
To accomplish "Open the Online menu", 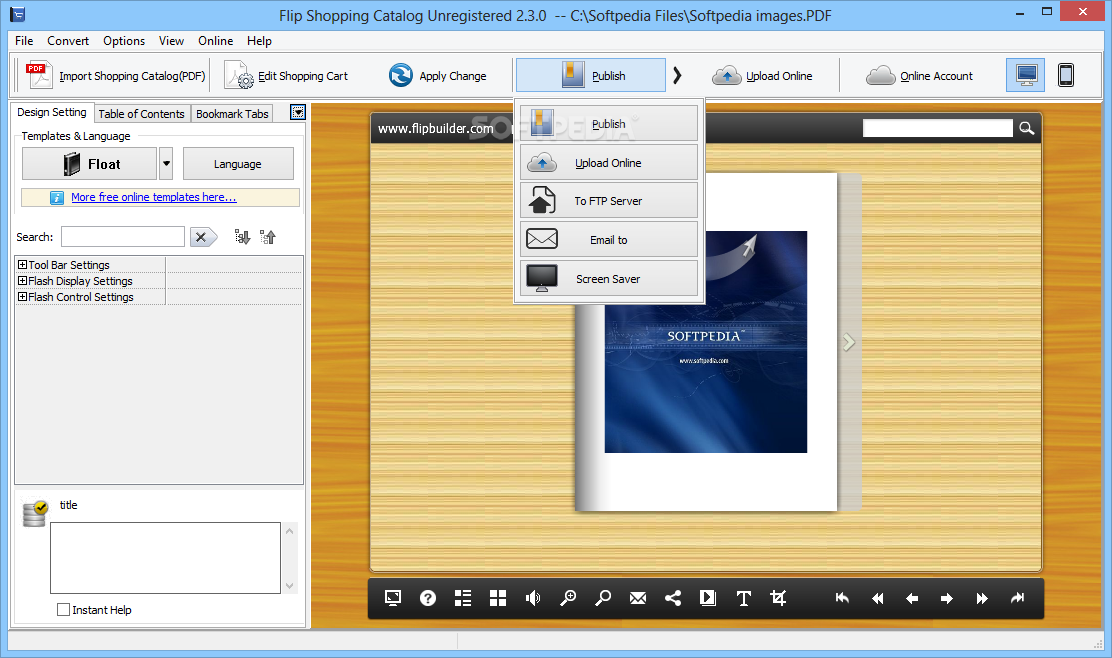I will (216, 41).
